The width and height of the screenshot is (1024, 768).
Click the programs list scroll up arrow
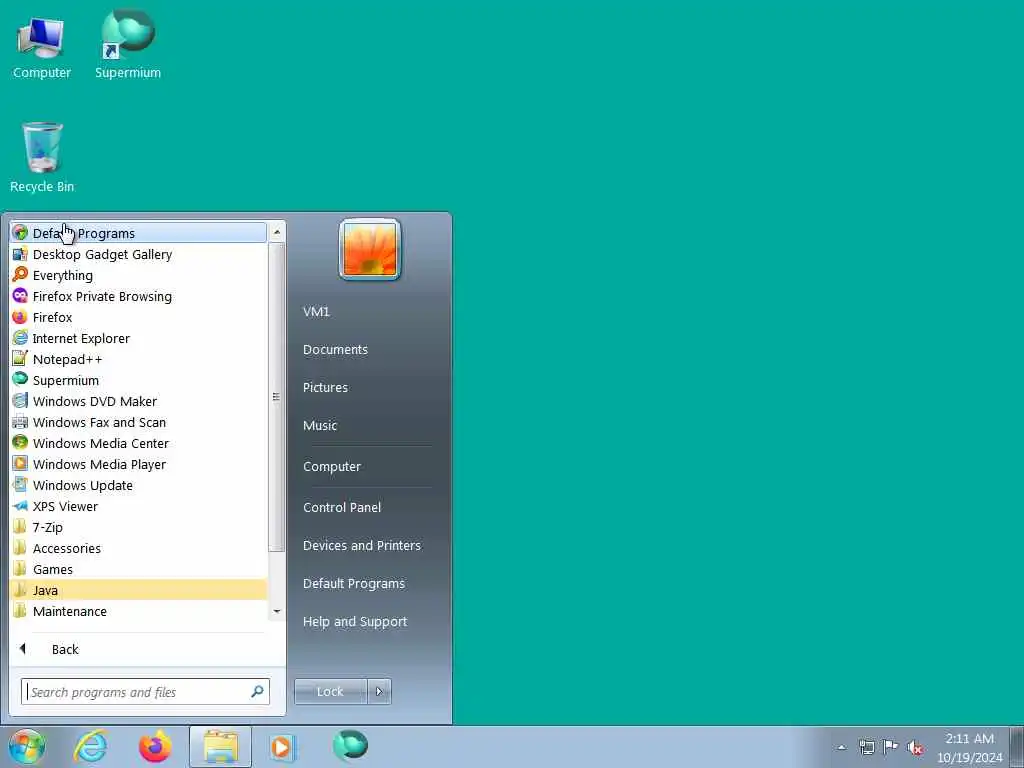coord(277,232)
